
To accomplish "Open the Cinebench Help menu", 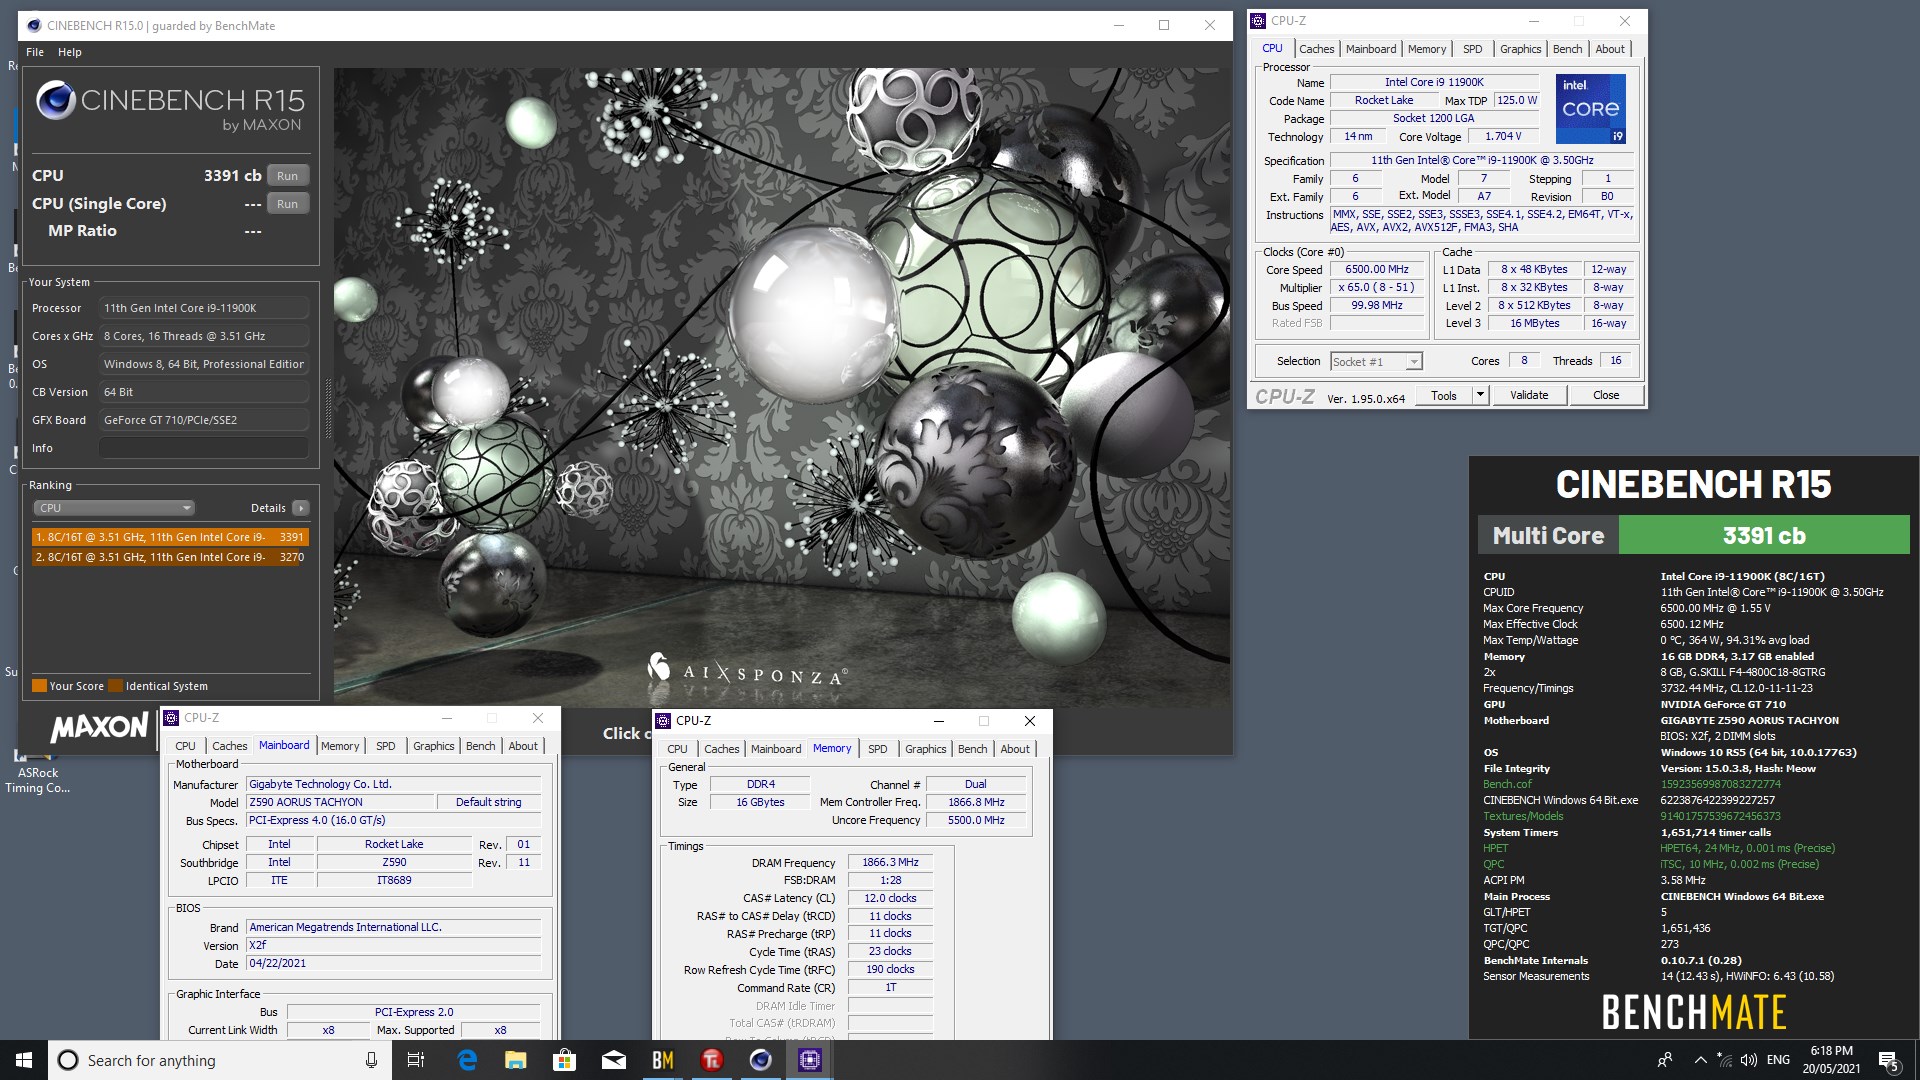I will (70, 52).
